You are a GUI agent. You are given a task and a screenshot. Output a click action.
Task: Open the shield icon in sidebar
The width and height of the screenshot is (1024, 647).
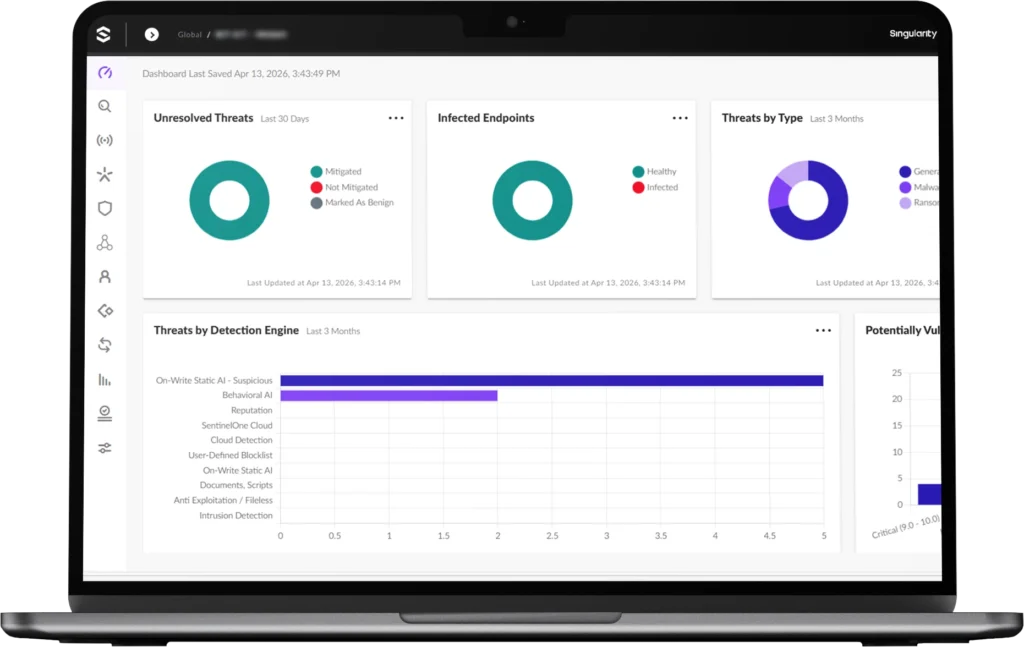pos(105,209)
